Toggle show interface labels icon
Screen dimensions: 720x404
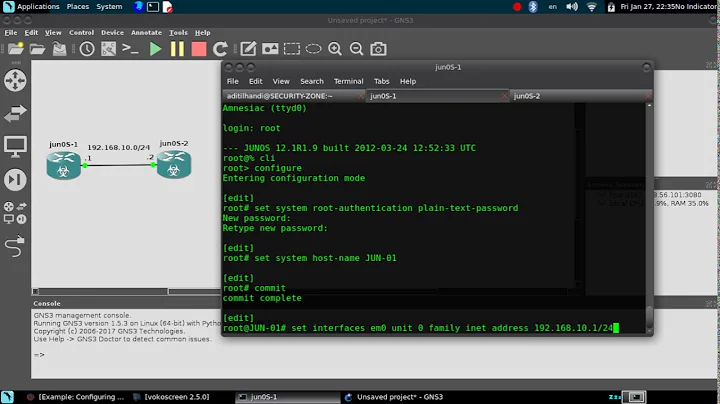(x=108, y=49)
